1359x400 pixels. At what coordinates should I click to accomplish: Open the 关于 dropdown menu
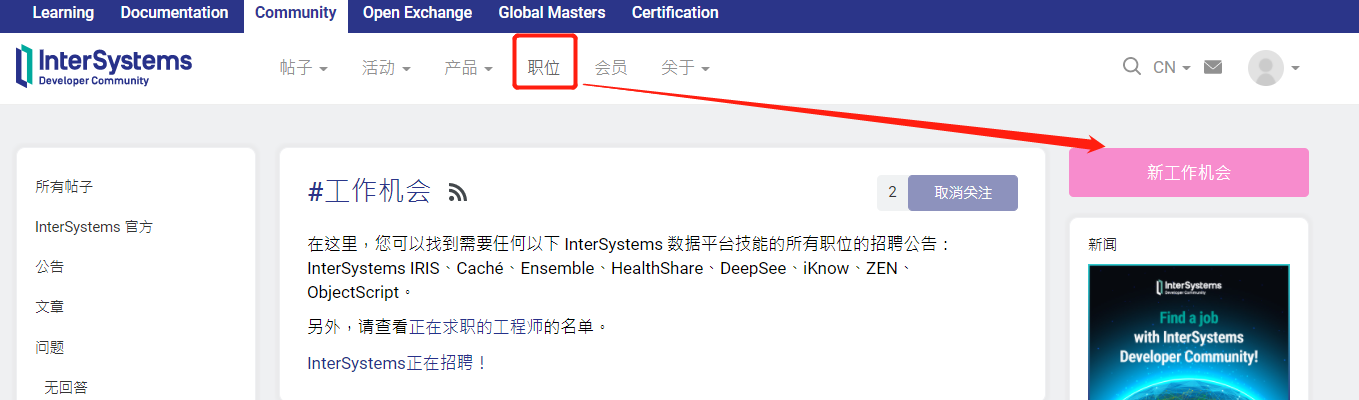pyautogui.click(x=685, y=68)
